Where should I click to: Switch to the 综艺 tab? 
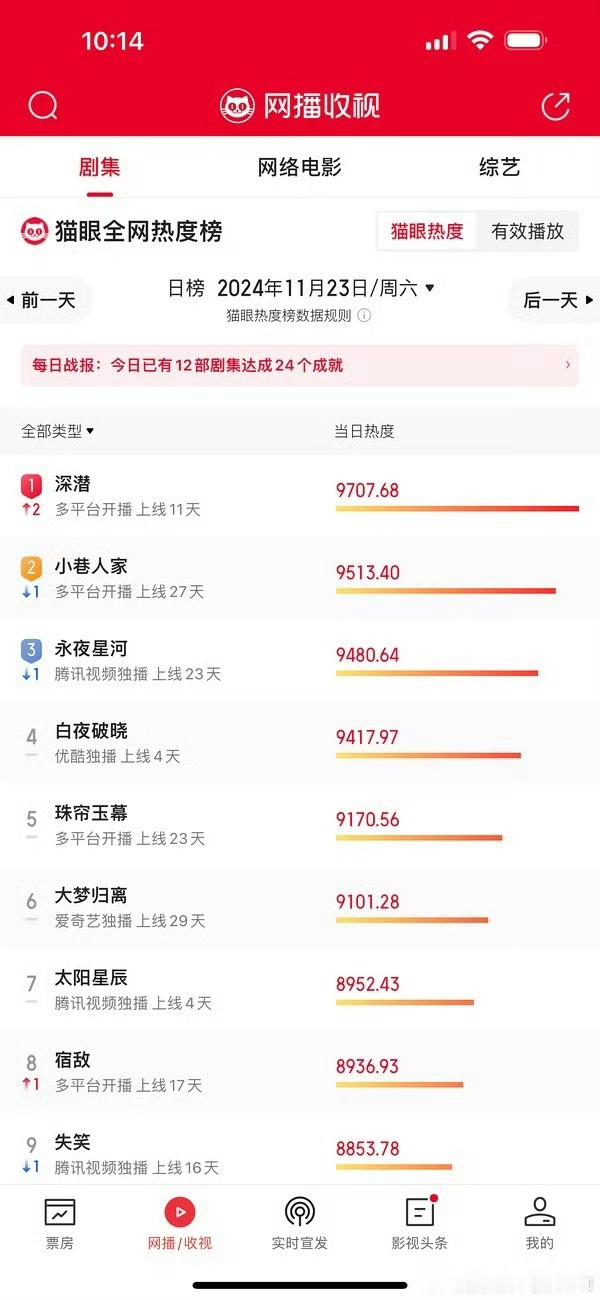500,167
